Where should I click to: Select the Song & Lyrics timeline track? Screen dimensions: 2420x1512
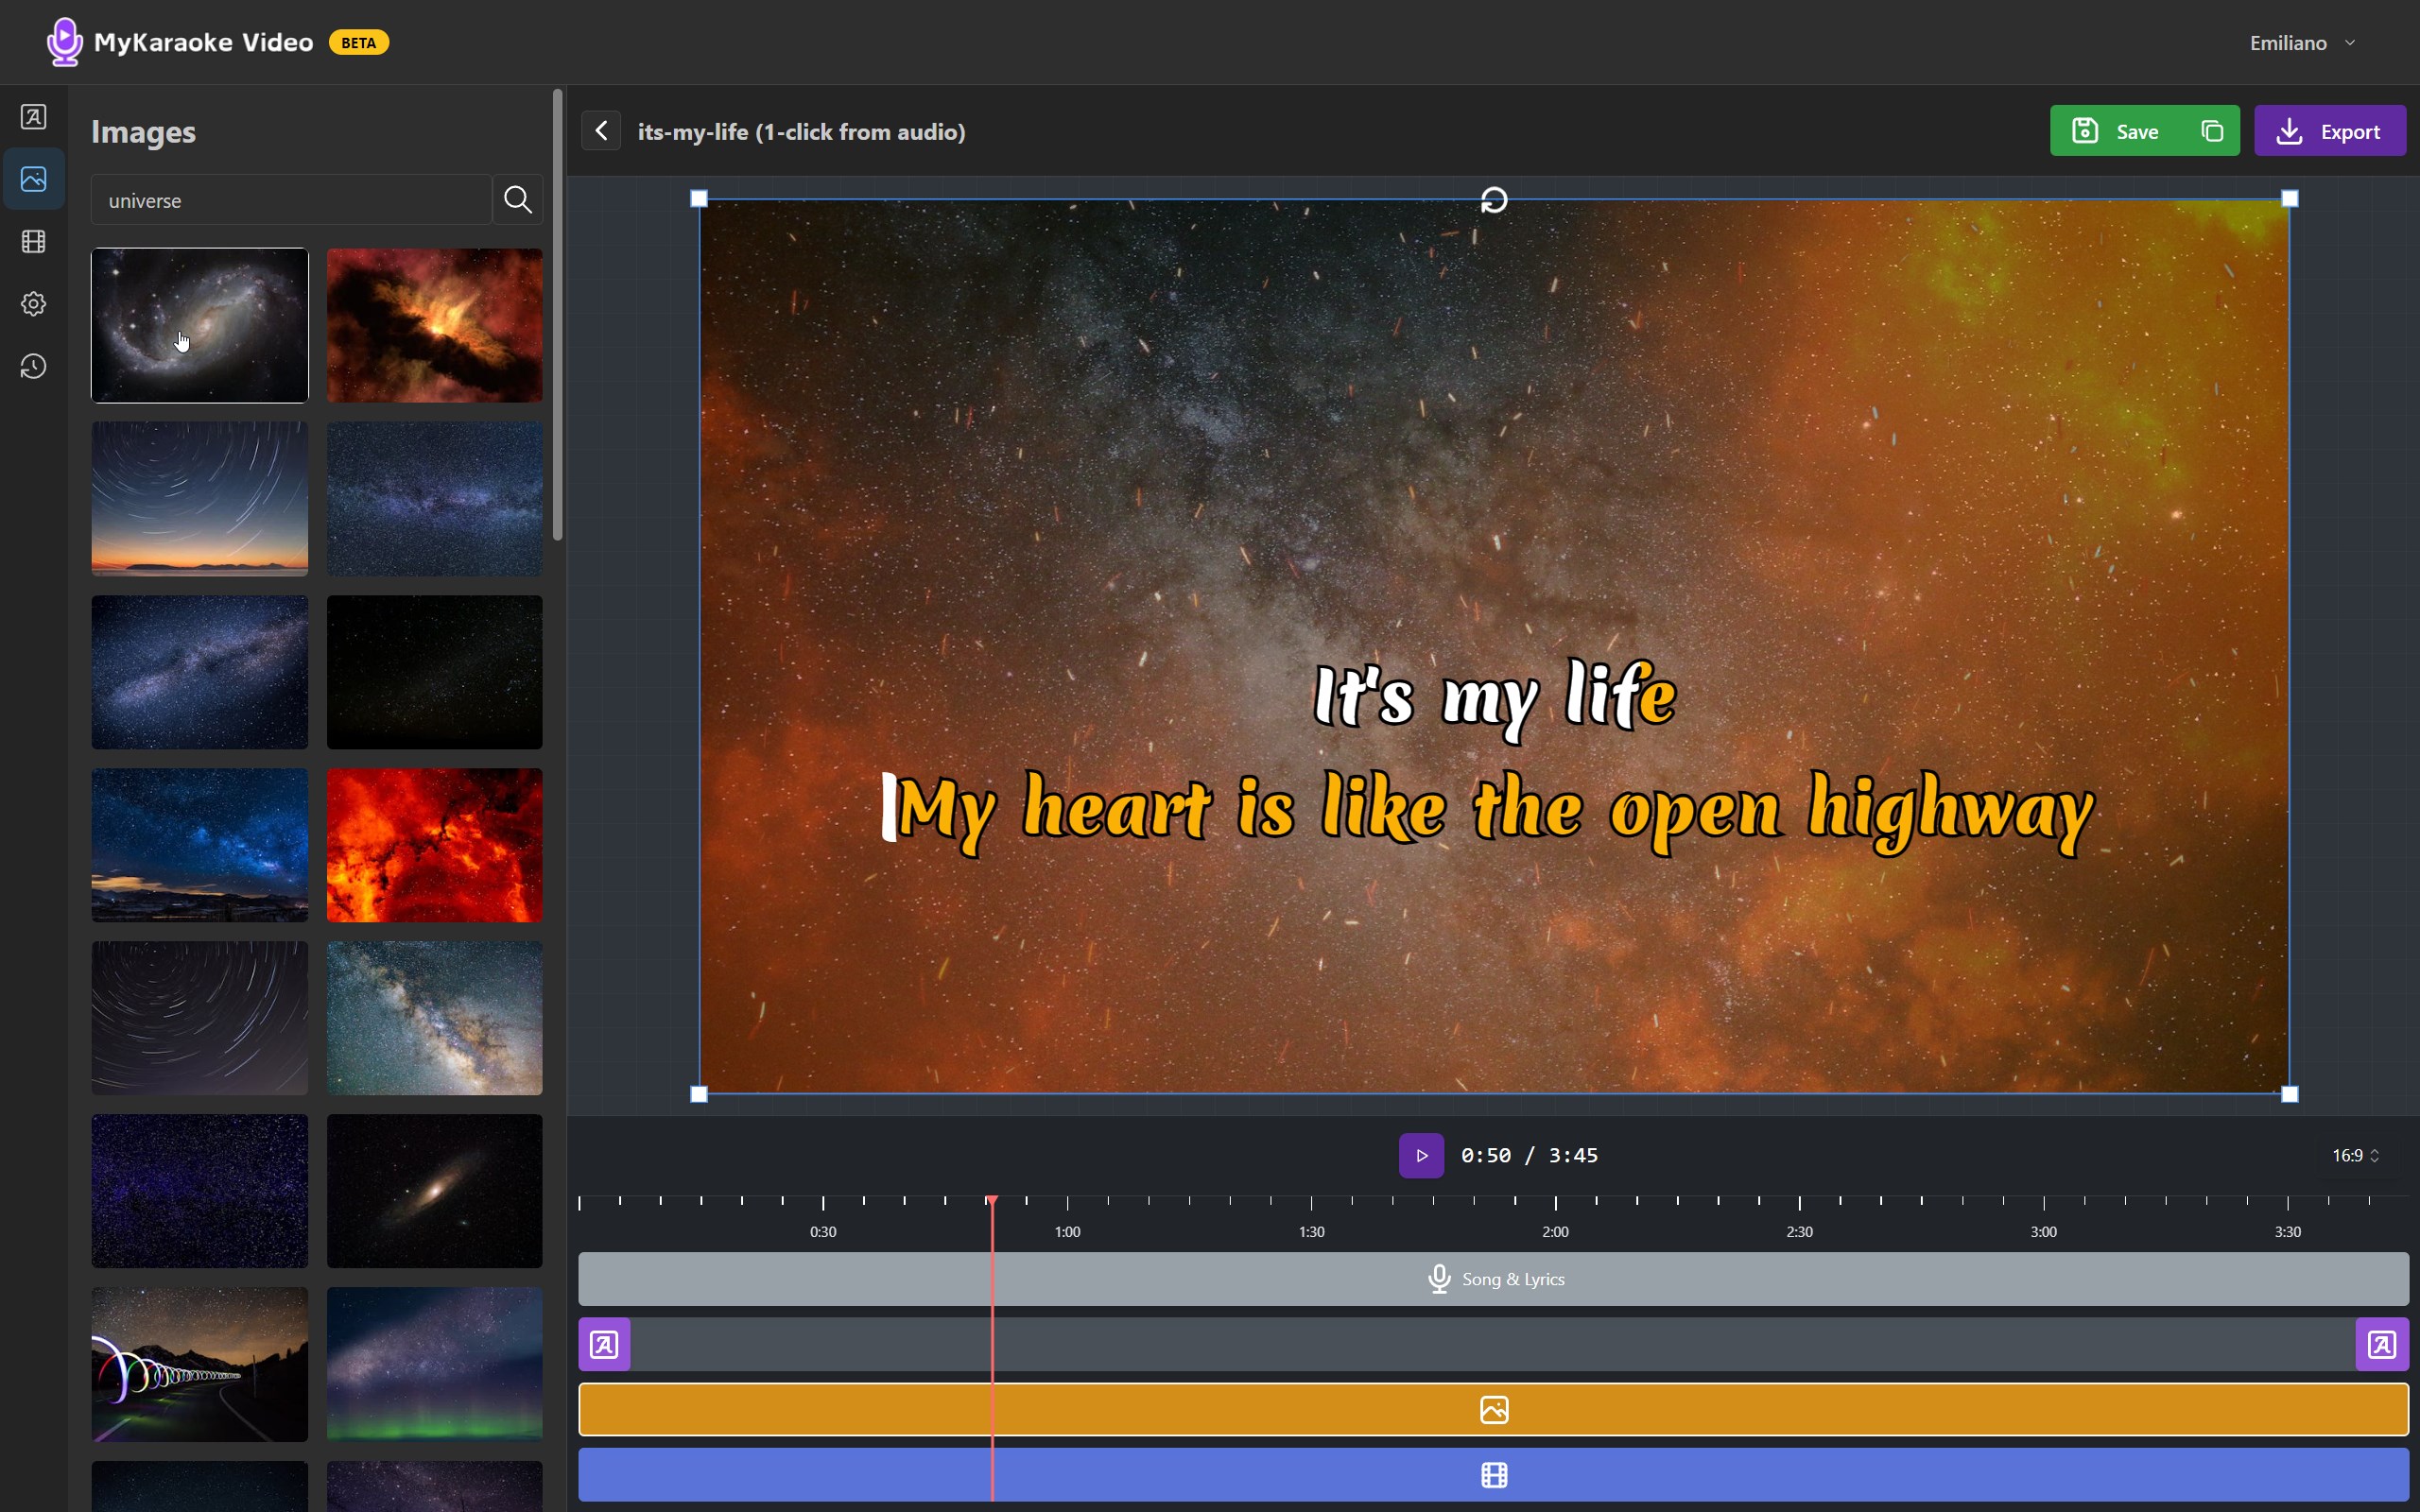1493,1279
